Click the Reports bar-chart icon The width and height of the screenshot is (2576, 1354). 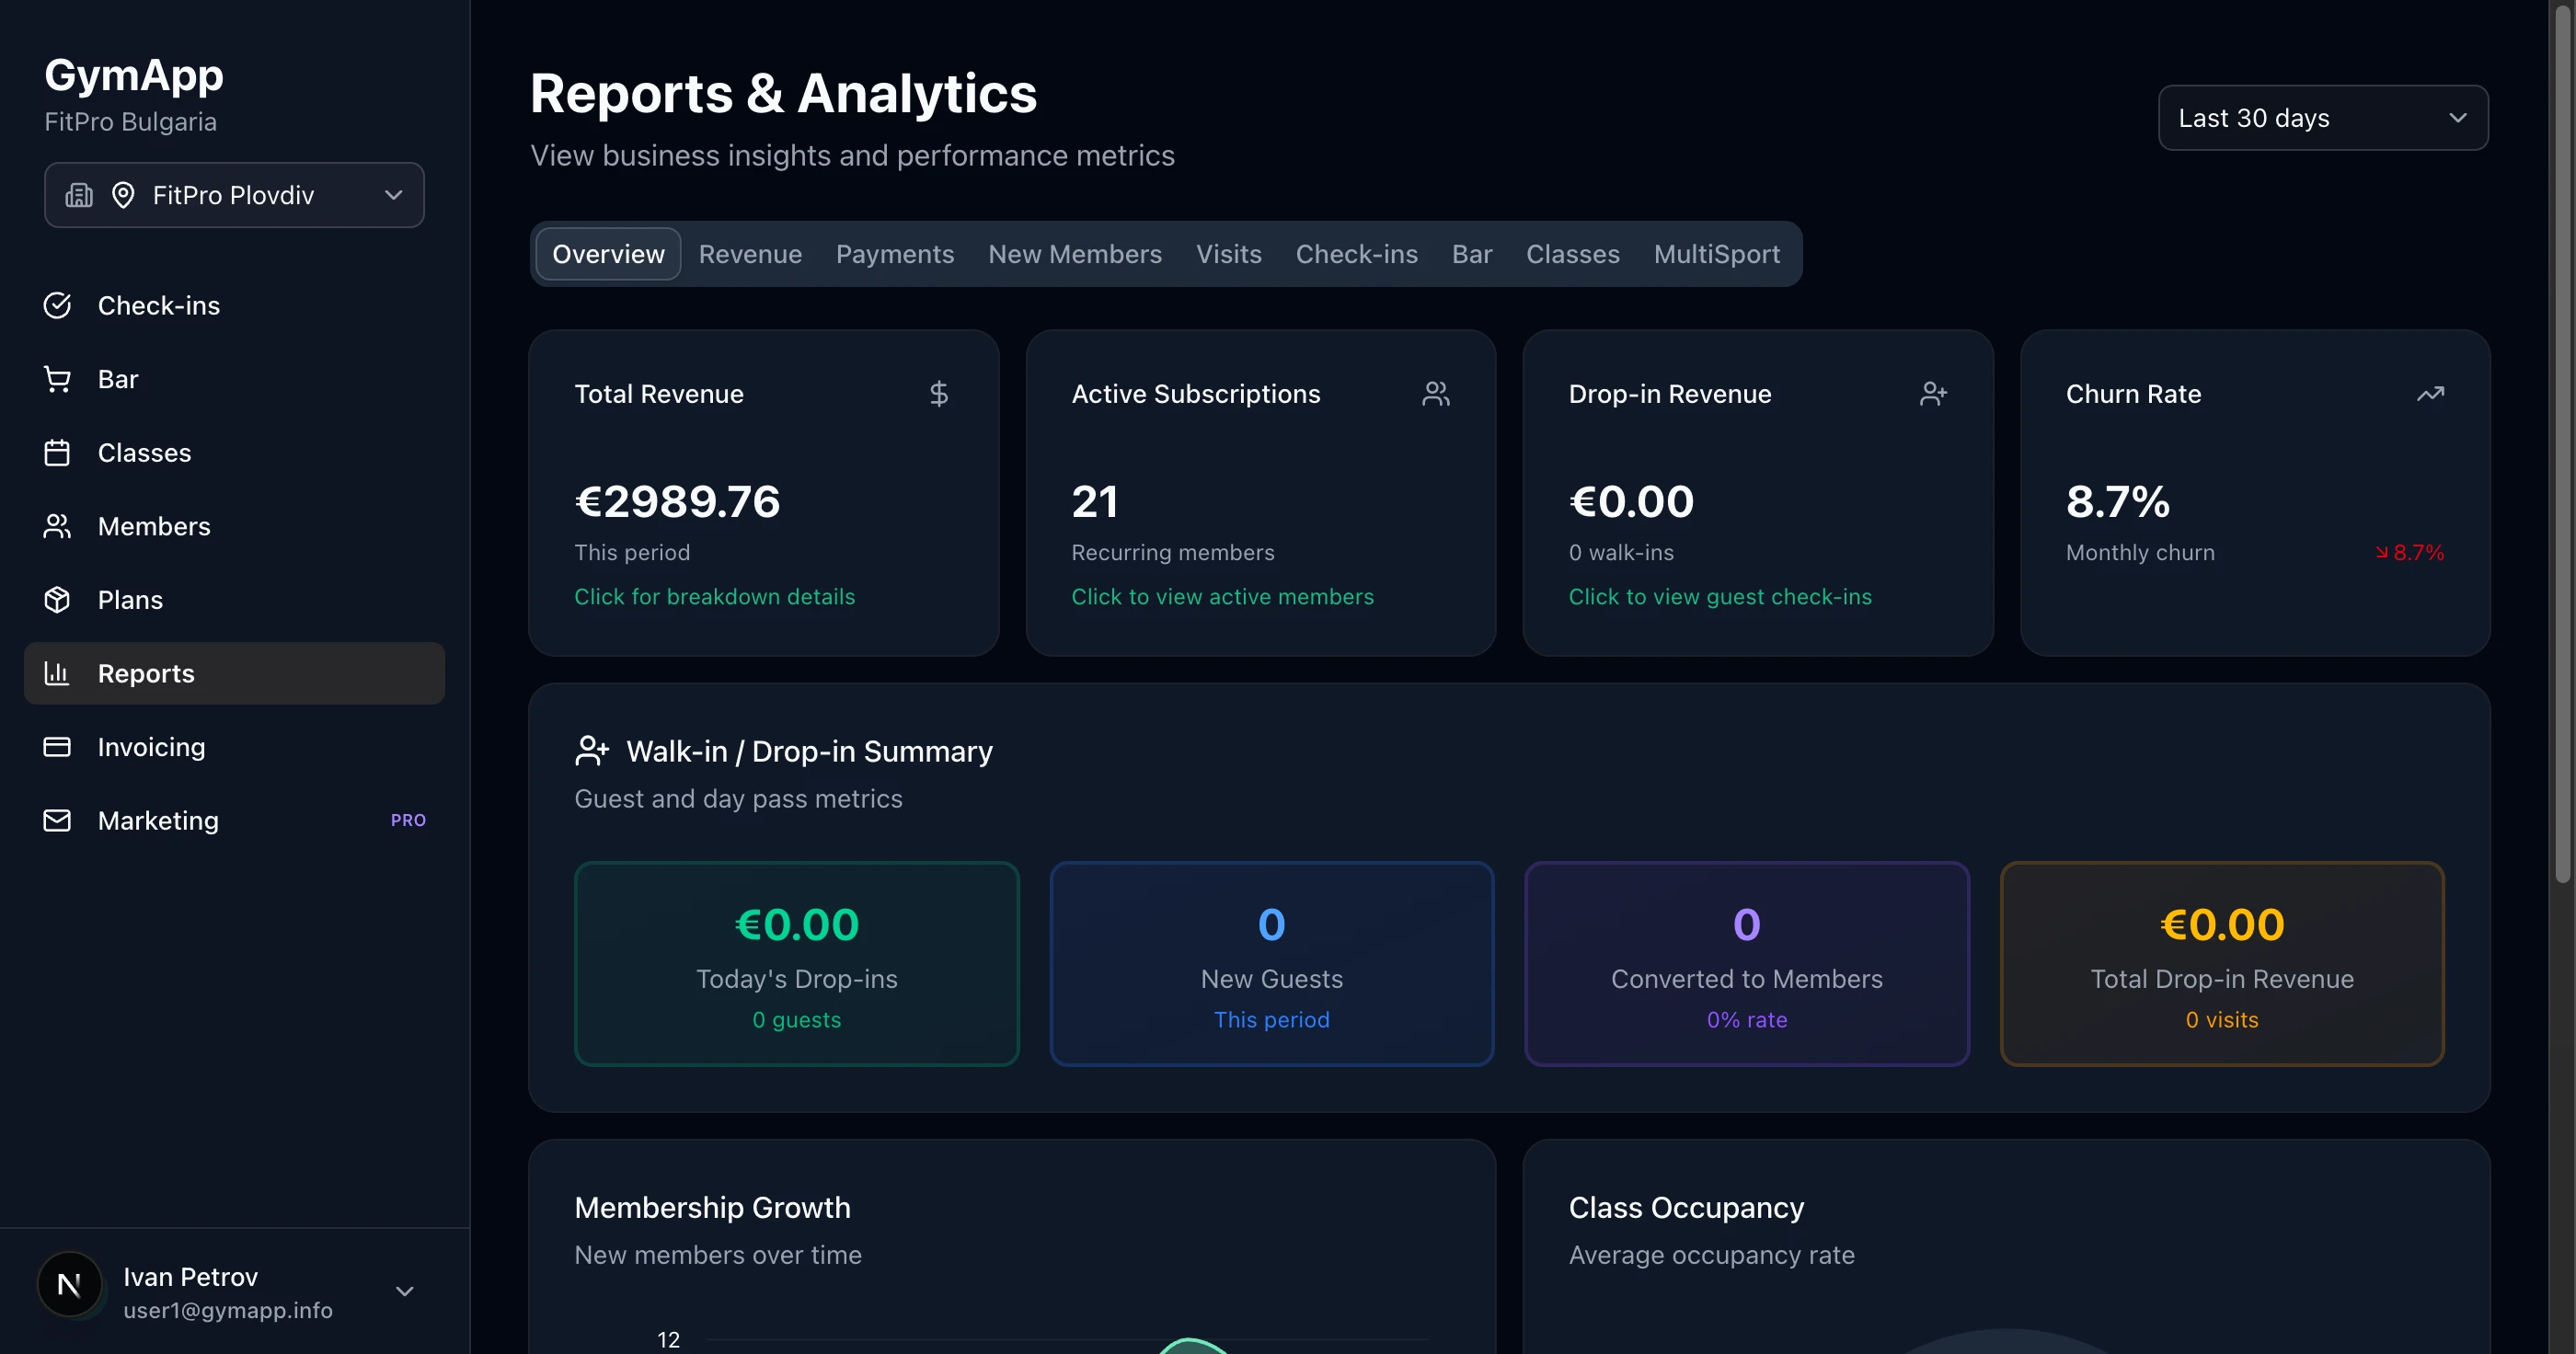pos(58,673)
